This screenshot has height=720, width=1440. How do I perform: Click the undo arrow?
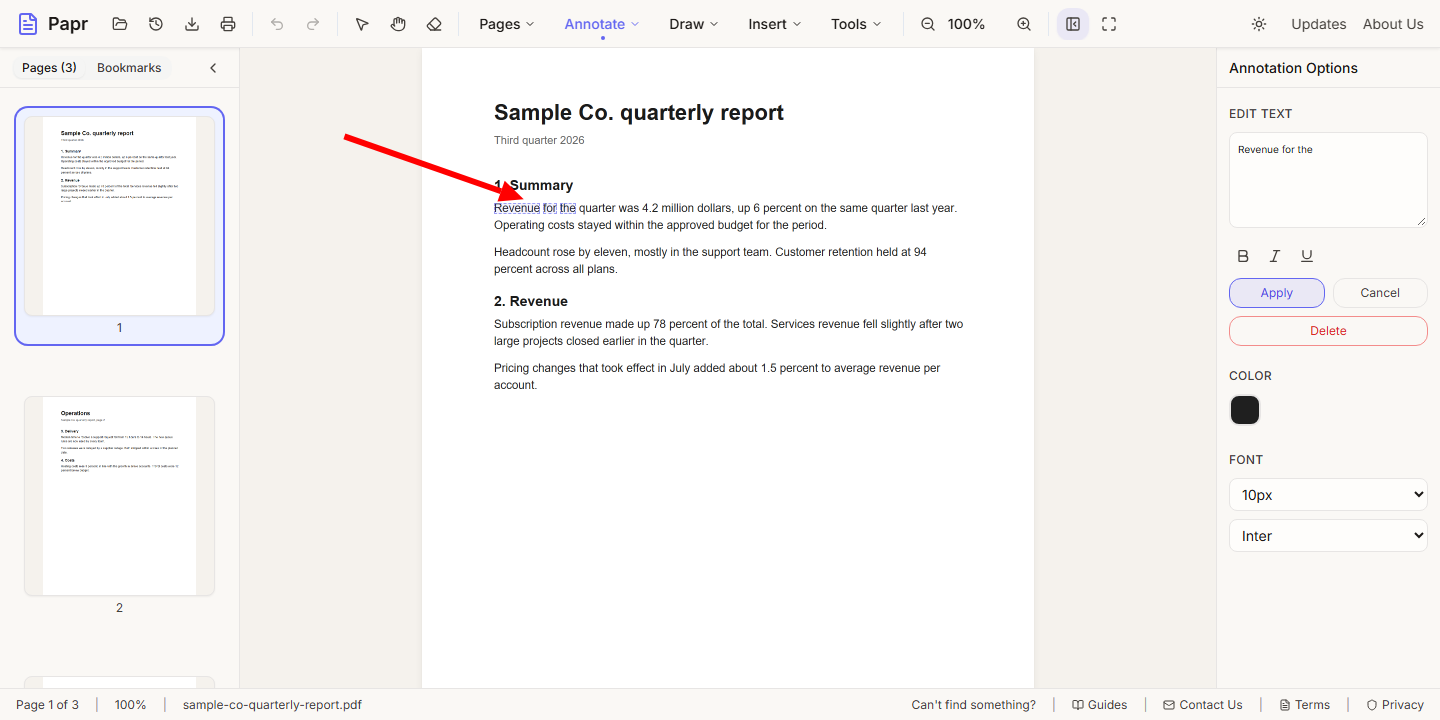tap(277, 24)
